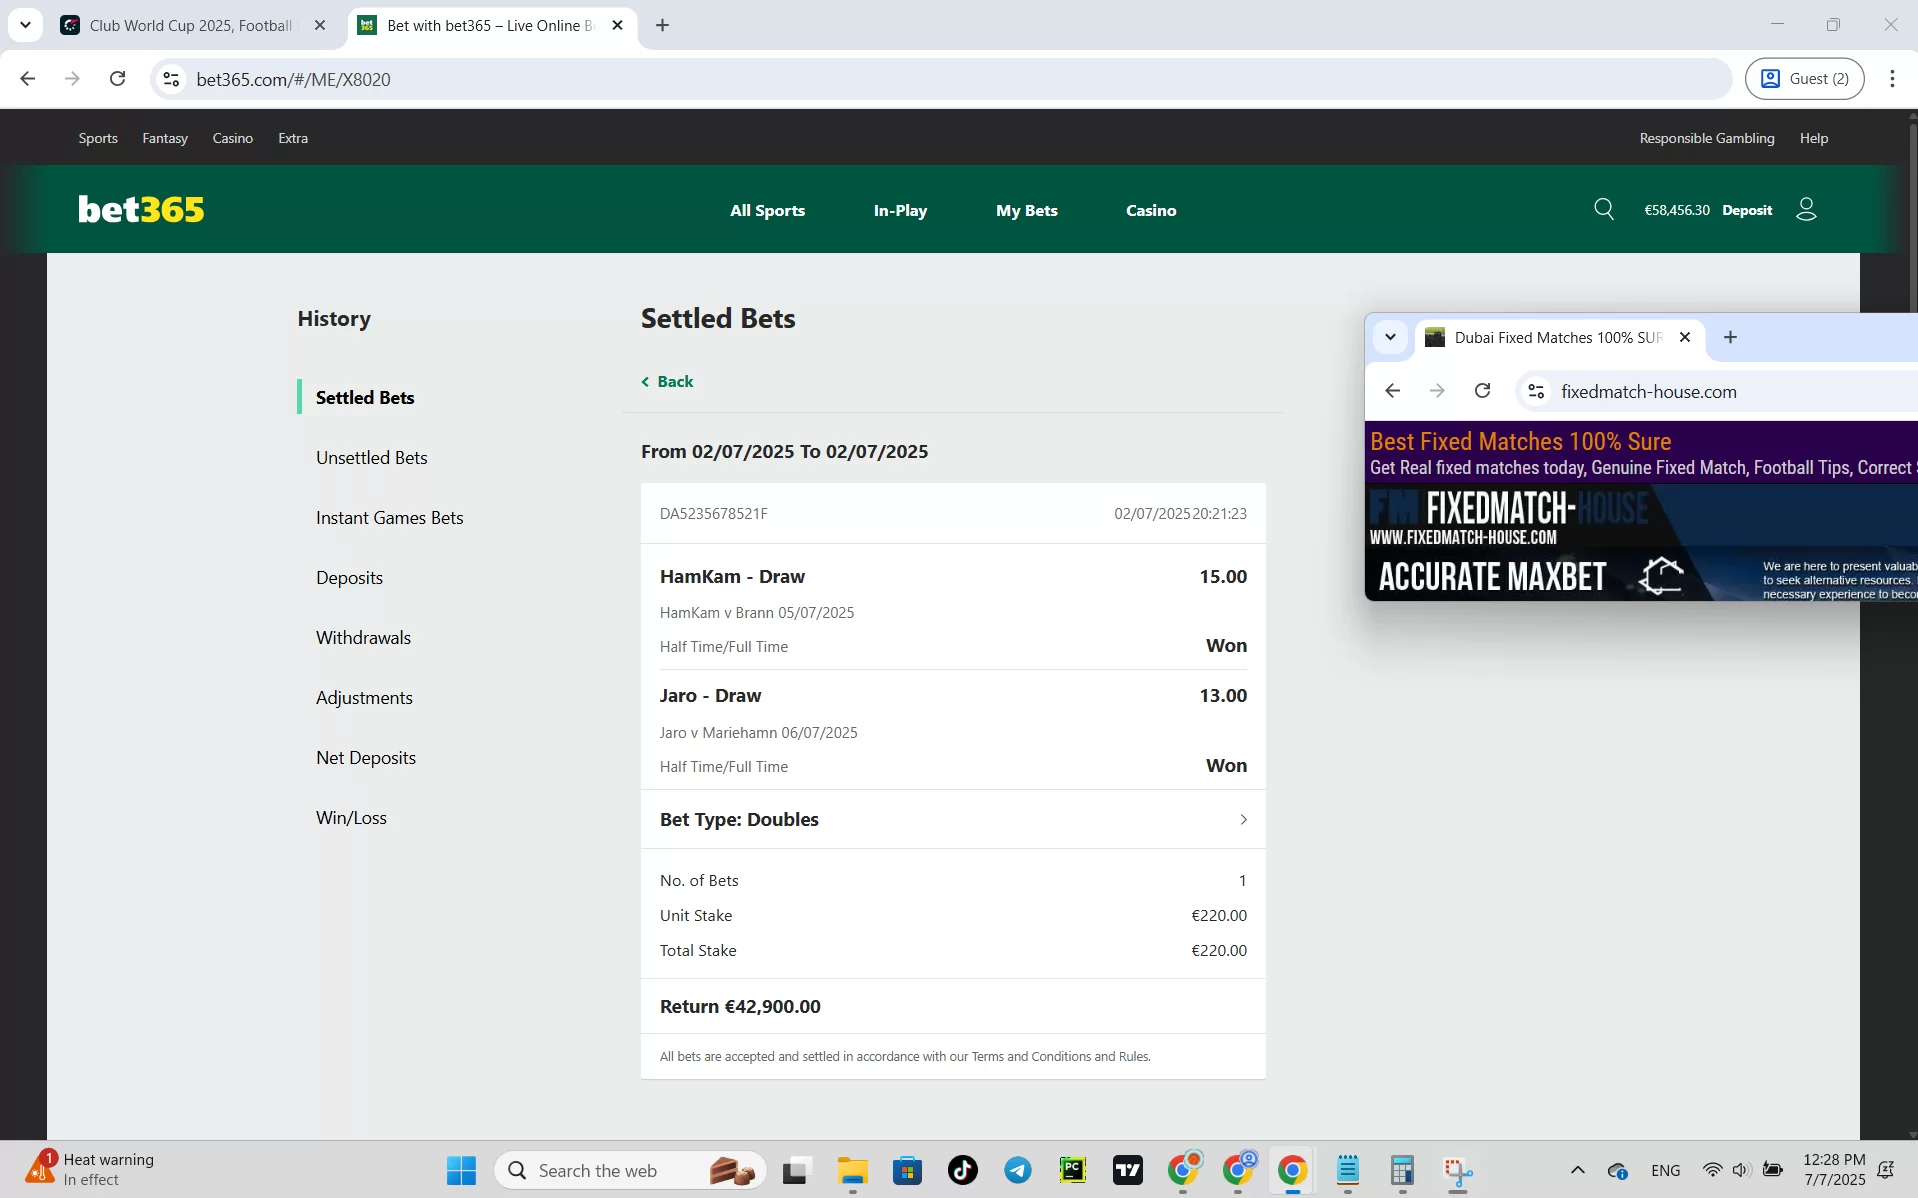Expand hidden icons in the system tray
The width and height of the screenshot is (1918, 1198).
pos(1576,1170)
